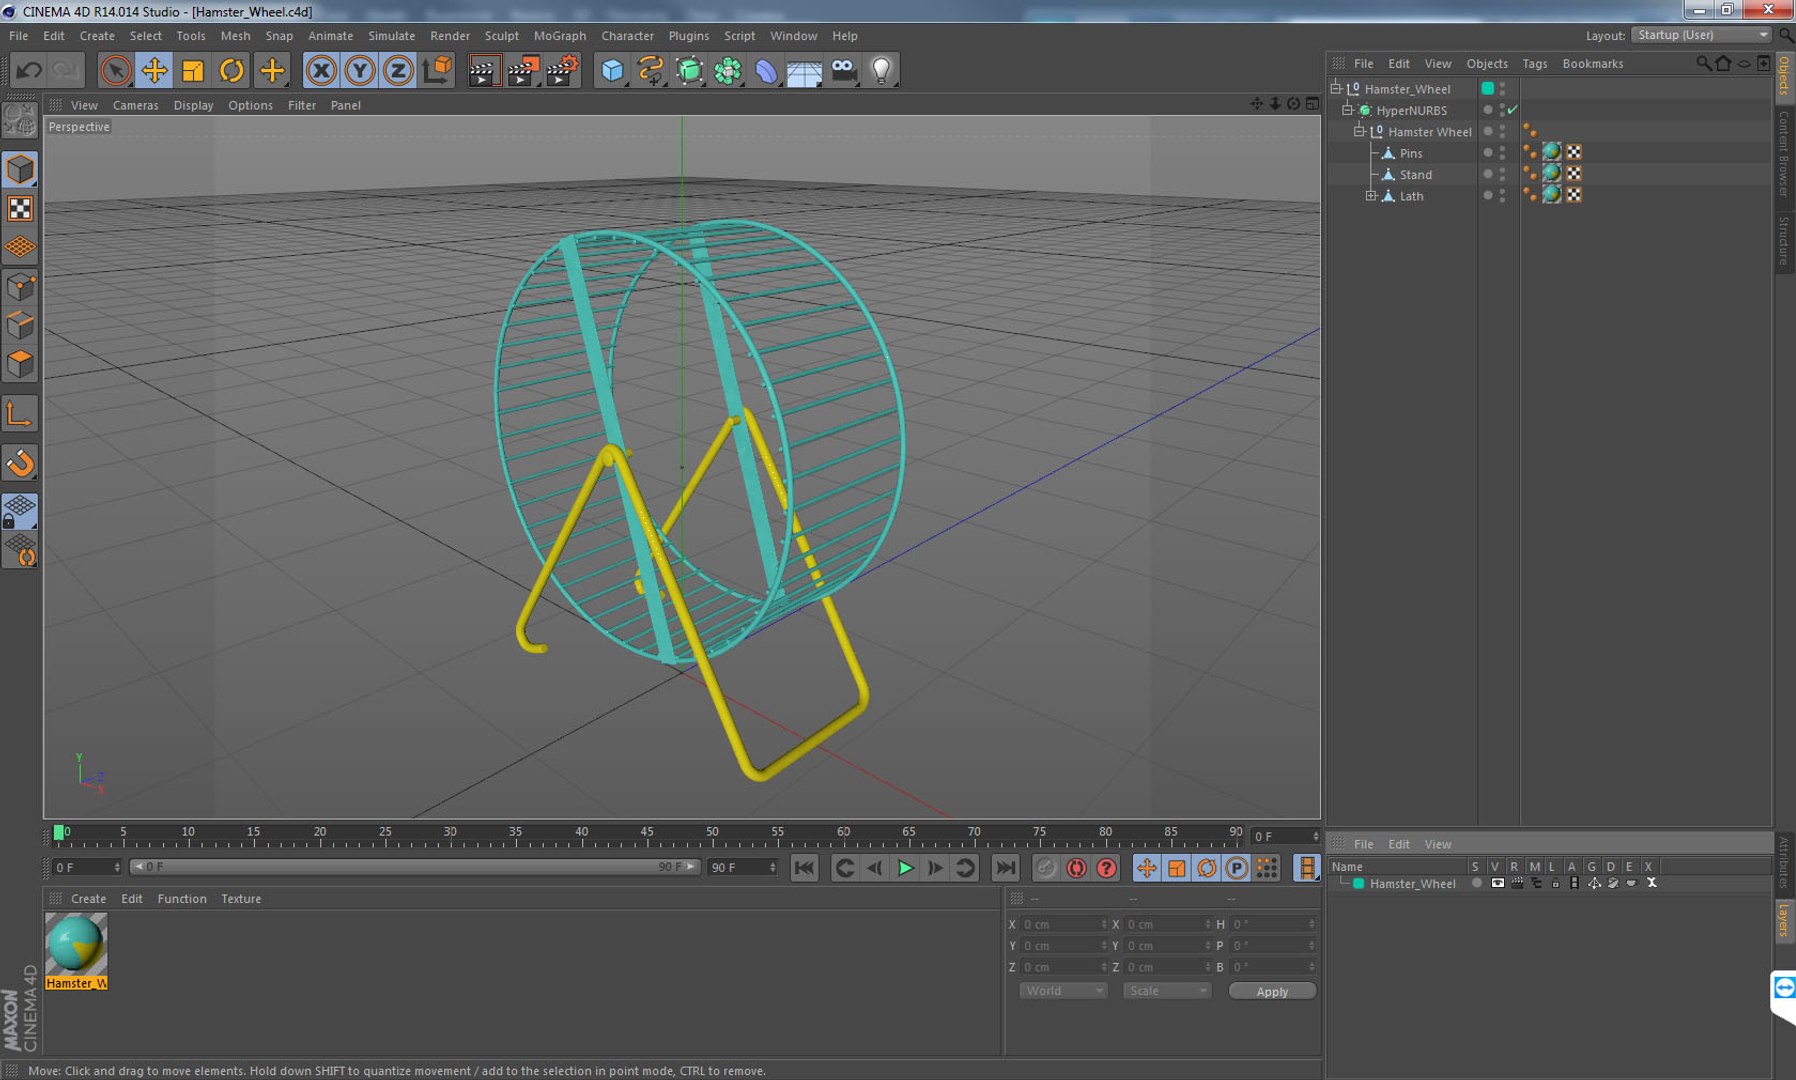Select the Hamster_W material thumbnail
Screen dimensions: 1796x1080
(x=76, y=951)
